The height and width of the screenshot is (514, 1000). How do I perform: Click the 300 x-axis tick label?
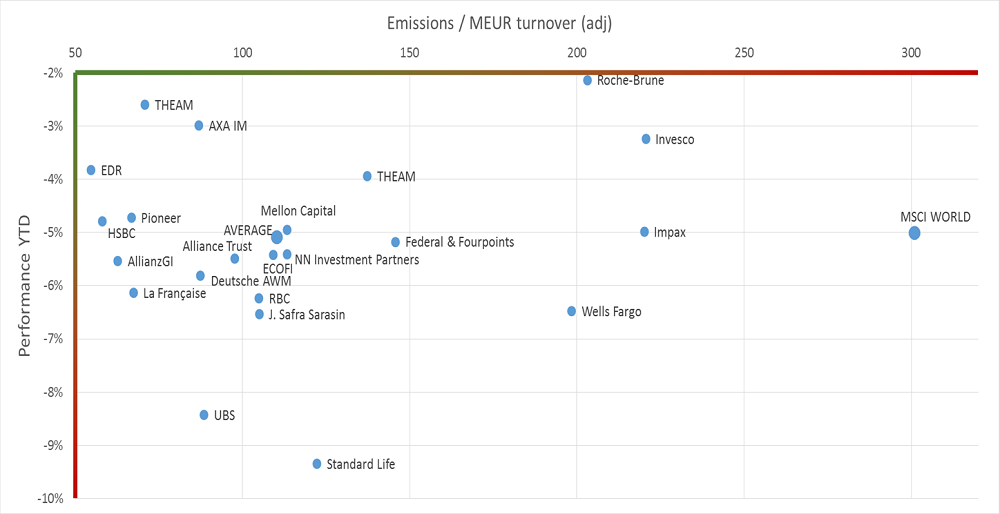911,51
